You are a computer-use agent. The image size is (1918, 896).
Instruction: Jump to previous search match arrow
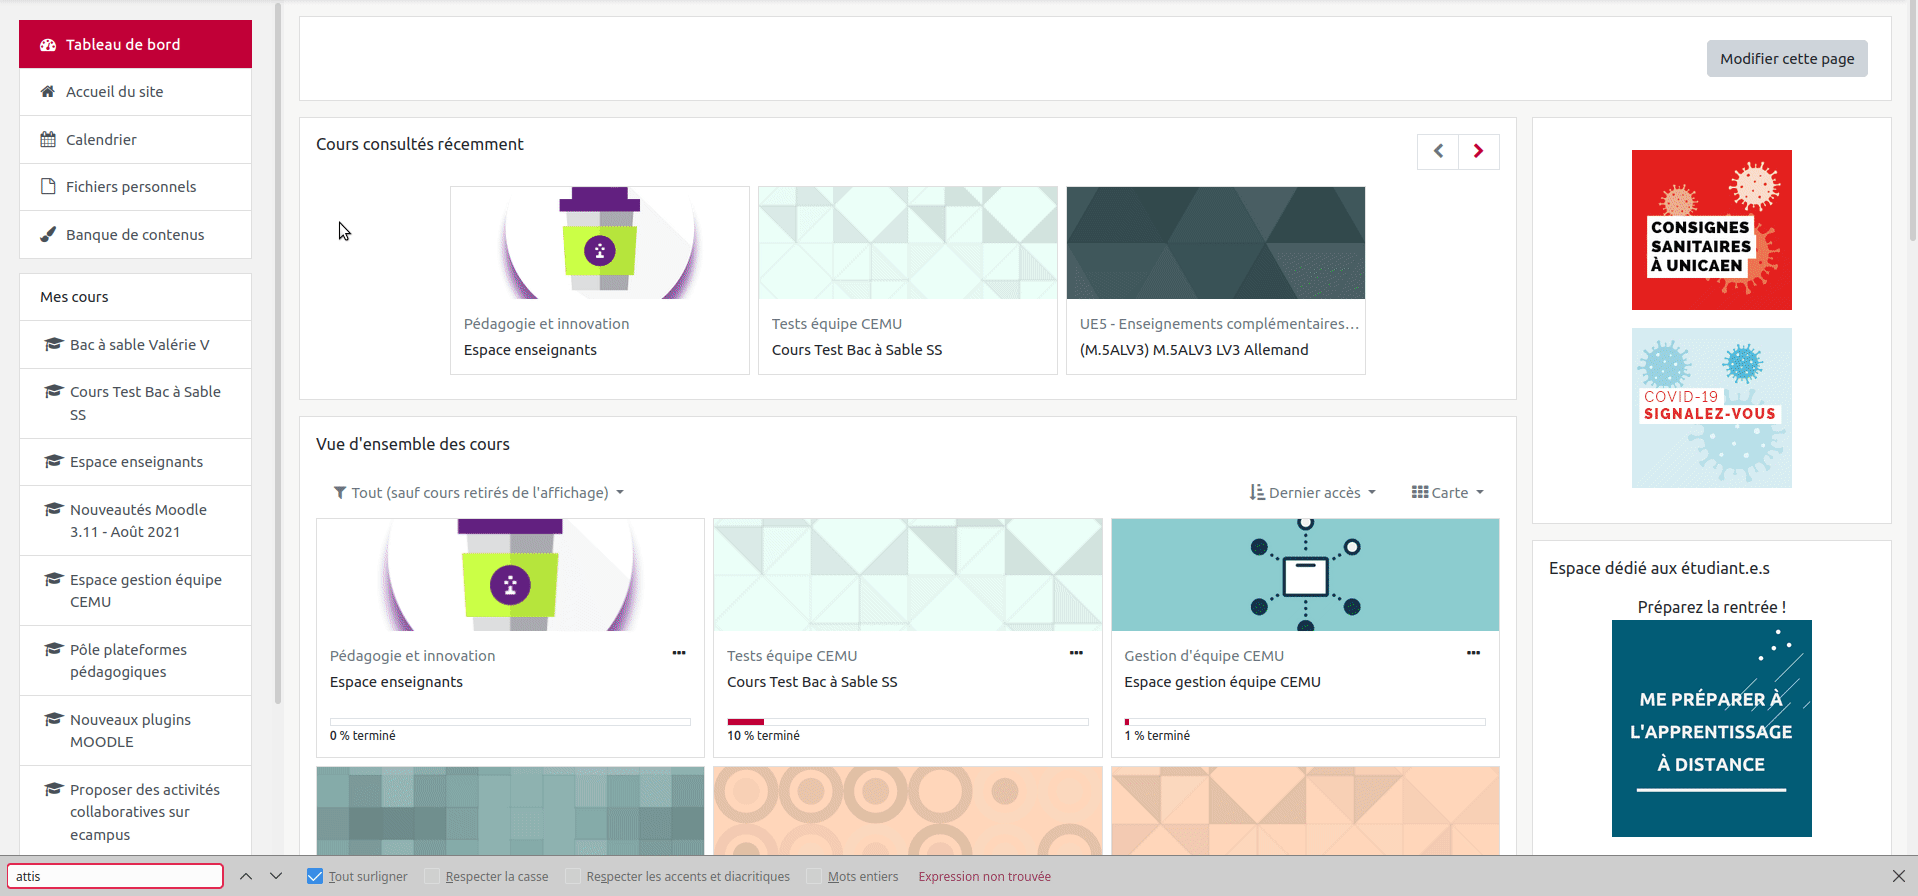(246, 876)
